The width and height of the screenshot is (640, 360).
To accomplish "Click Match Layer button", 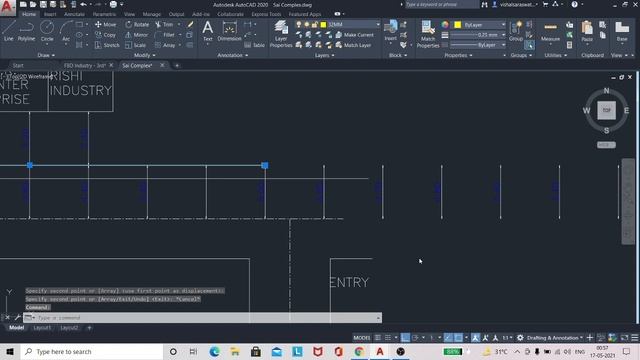I will point(353,45).
